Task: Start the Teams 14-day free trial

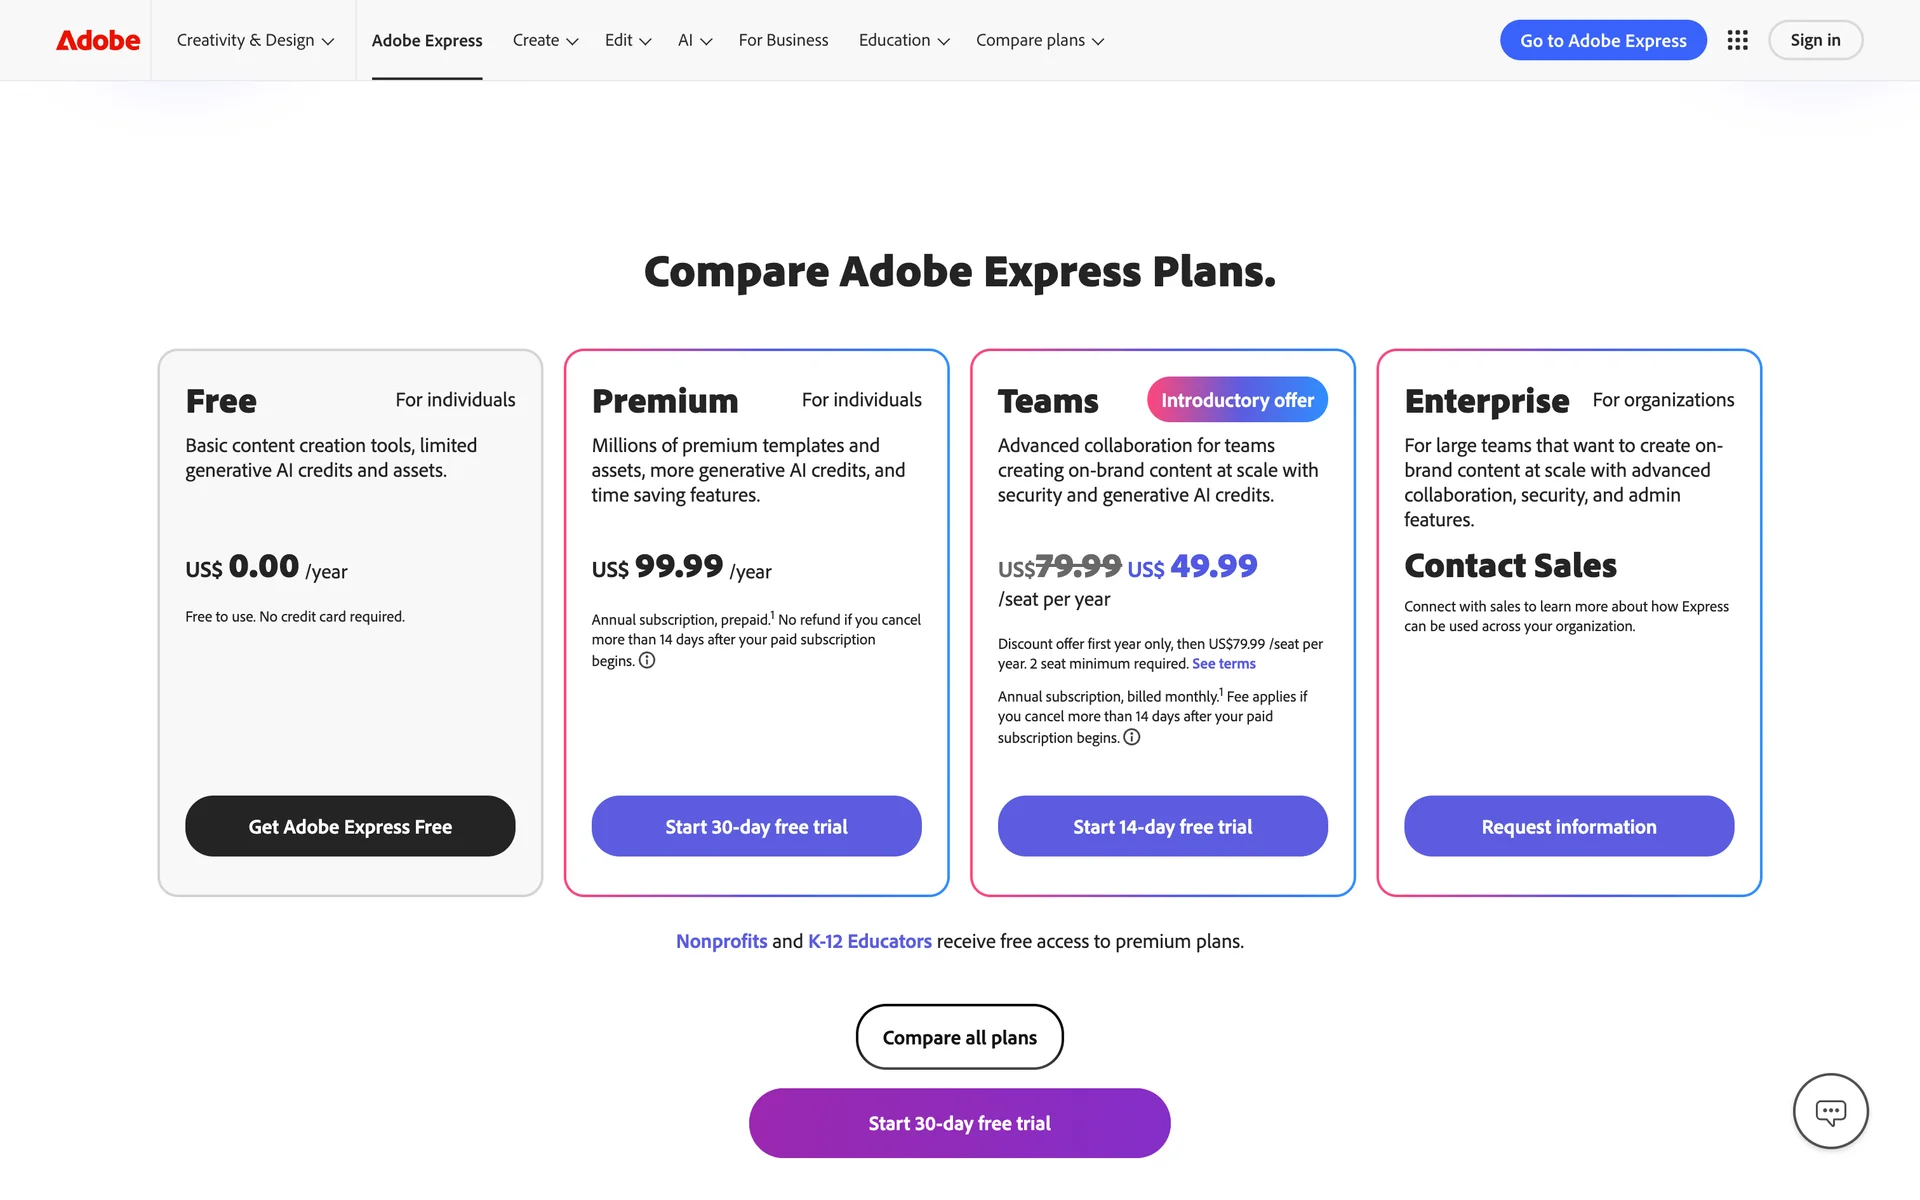Action: 1162,826
